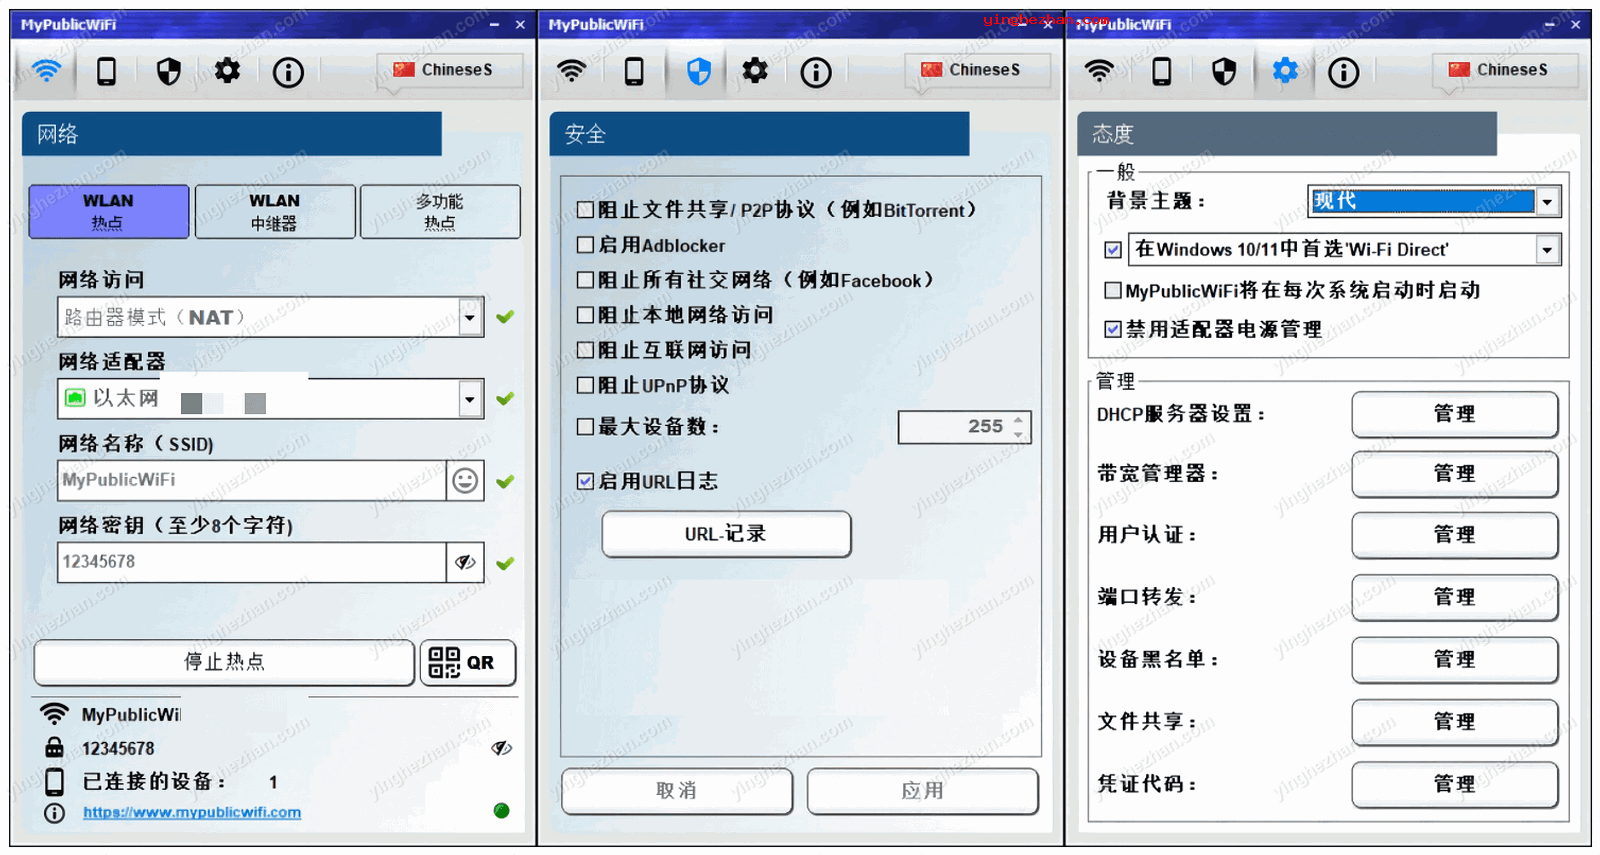Click 管理 button for 凭证代码

coord(1455,785)
